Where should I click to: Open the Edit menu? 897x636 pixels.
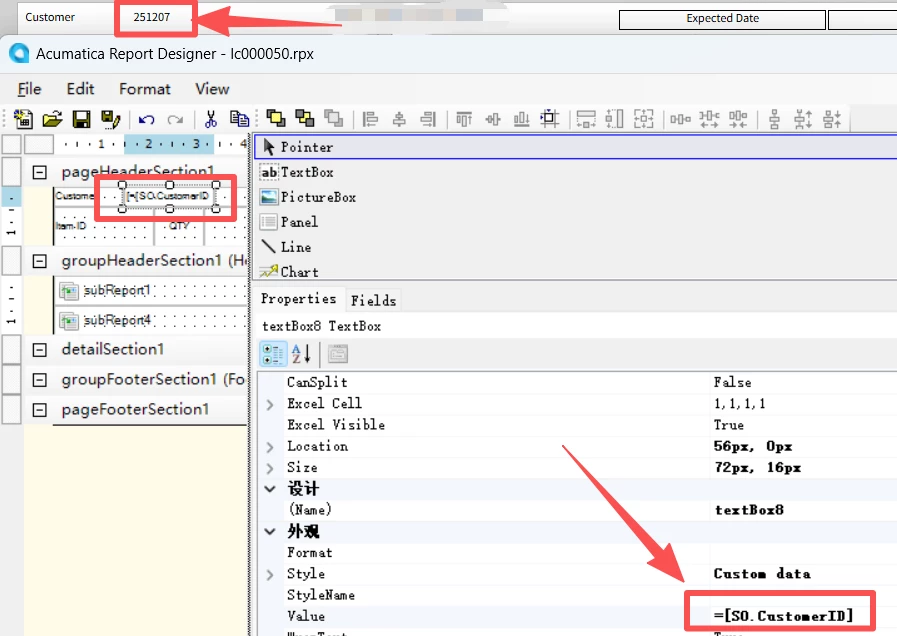(x=80, y=89)
